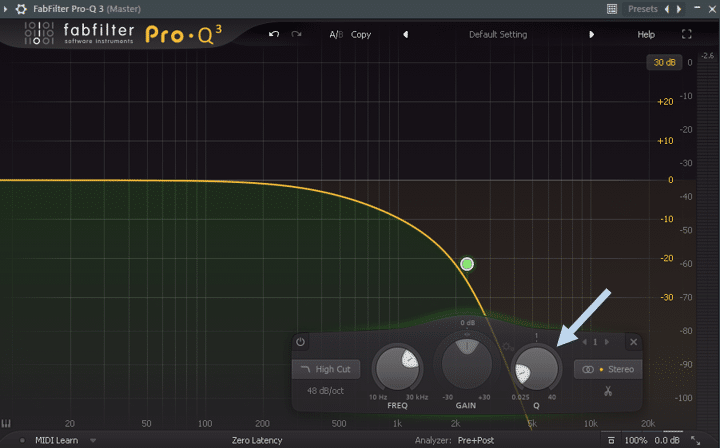The image size is (720, 448).
Task: Change the 48 dB/oct slope setting
Action: coord(325,391)
